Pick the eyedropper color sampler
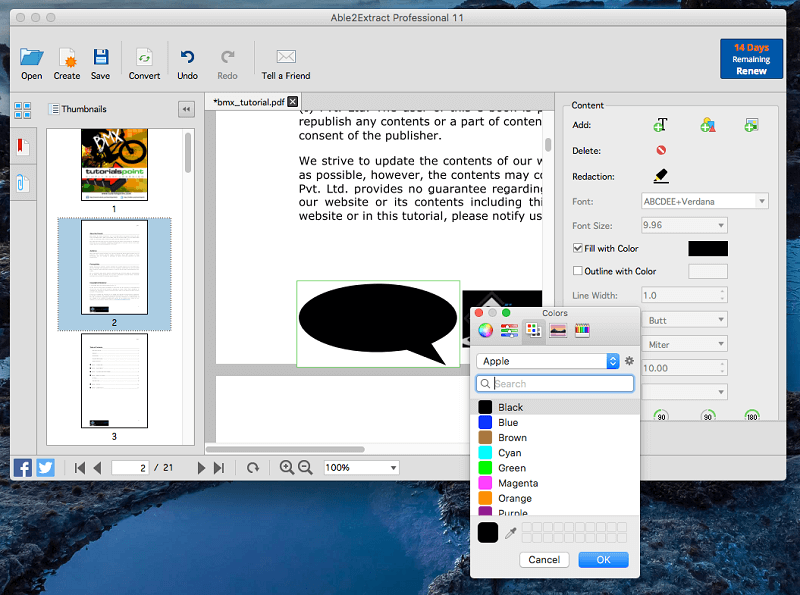This screenshot has height=595, width=800. tap(510, 533)
